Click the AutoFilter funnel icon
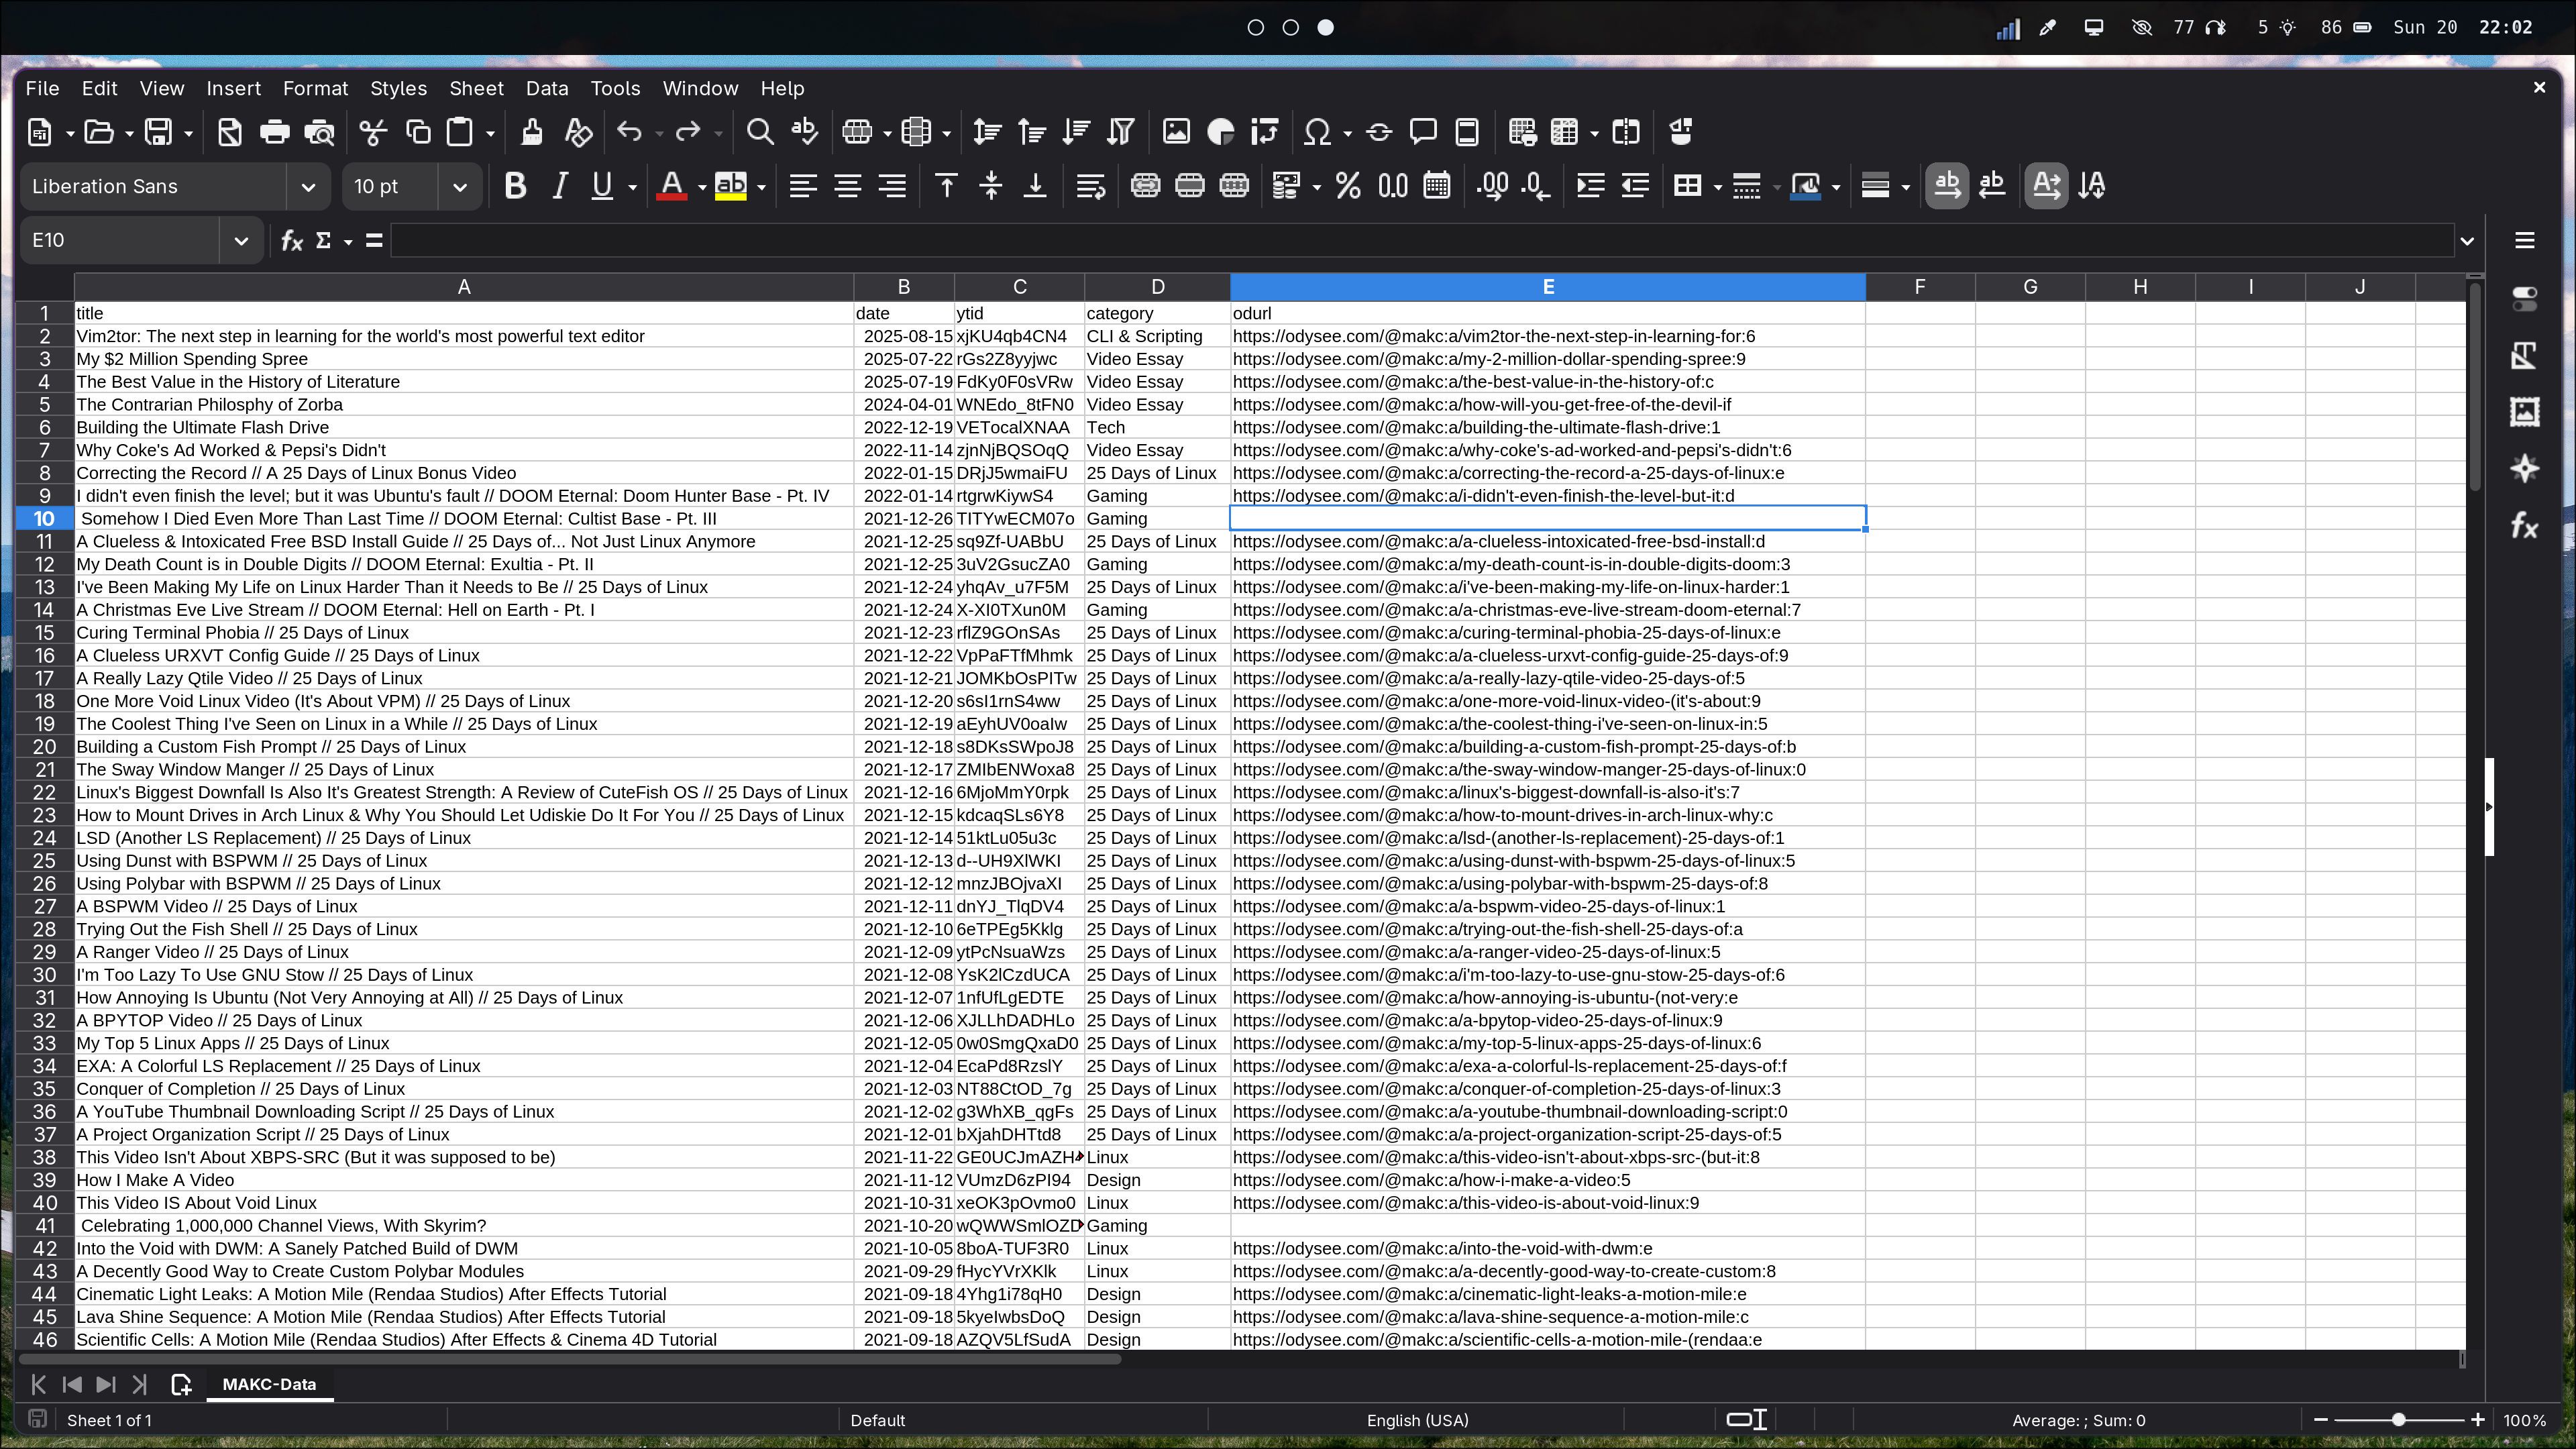 [1121, 132]
